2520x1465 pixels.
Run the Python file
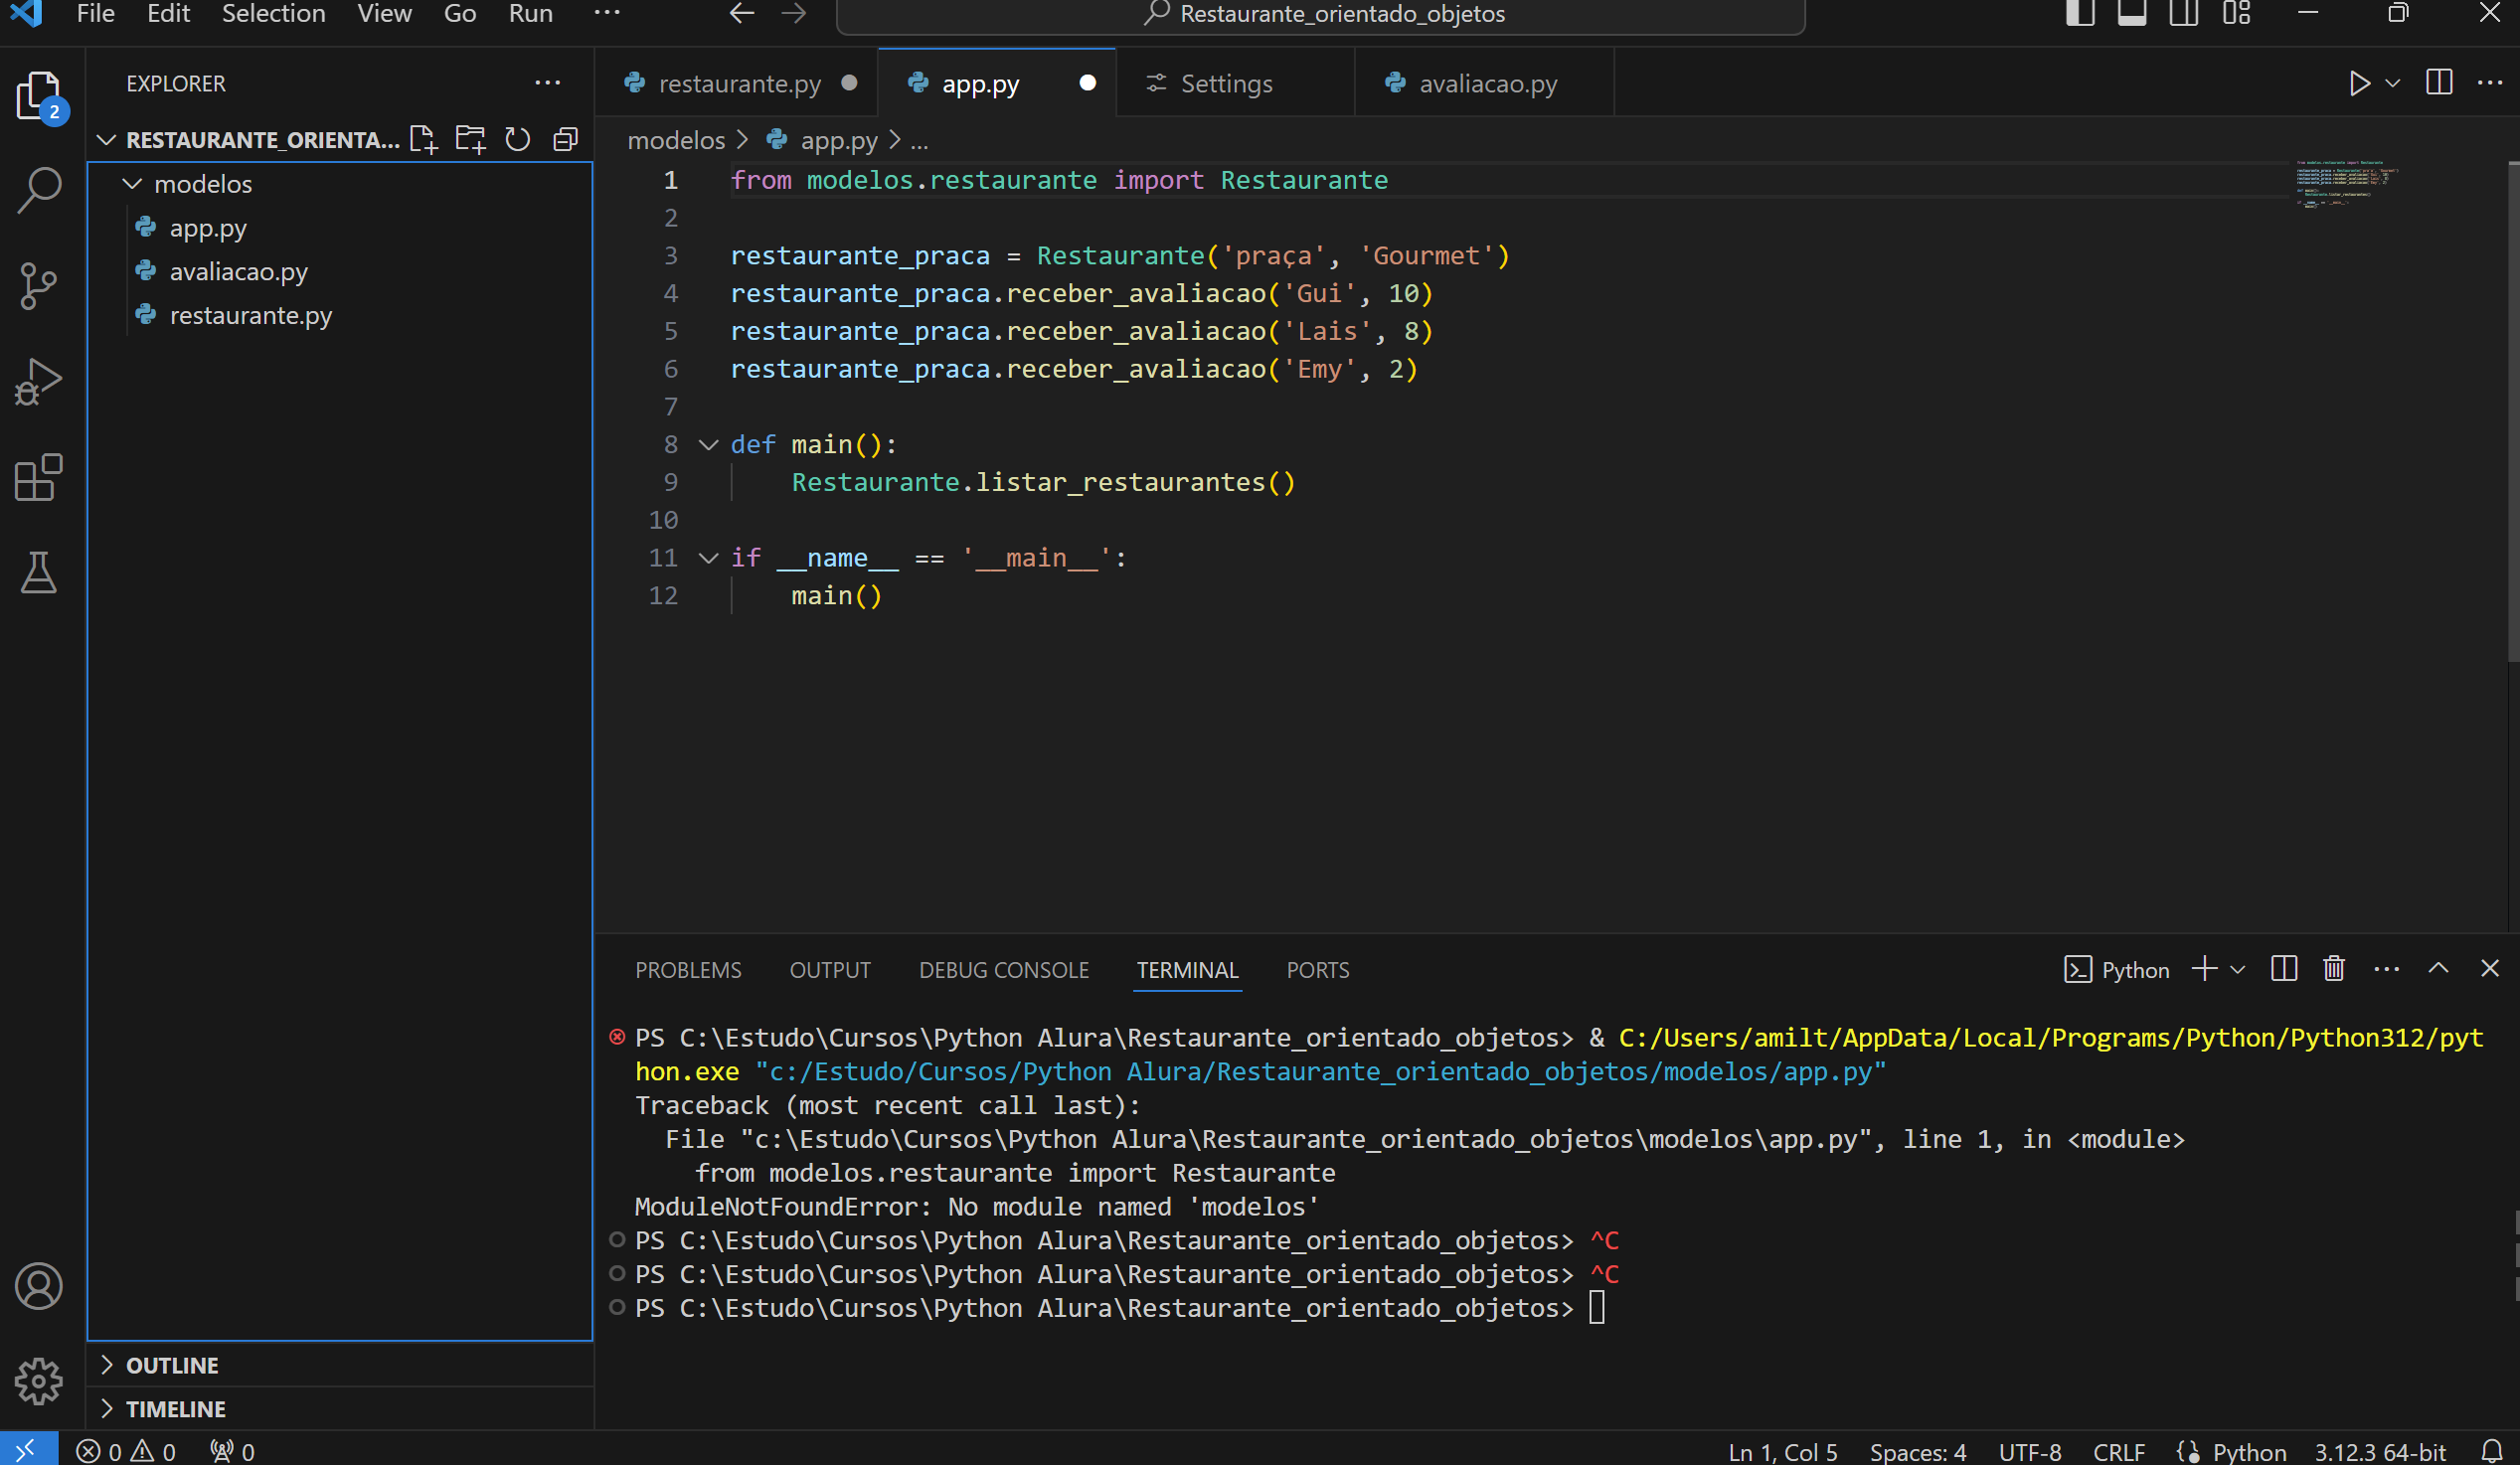click(x=2359, y=83)
